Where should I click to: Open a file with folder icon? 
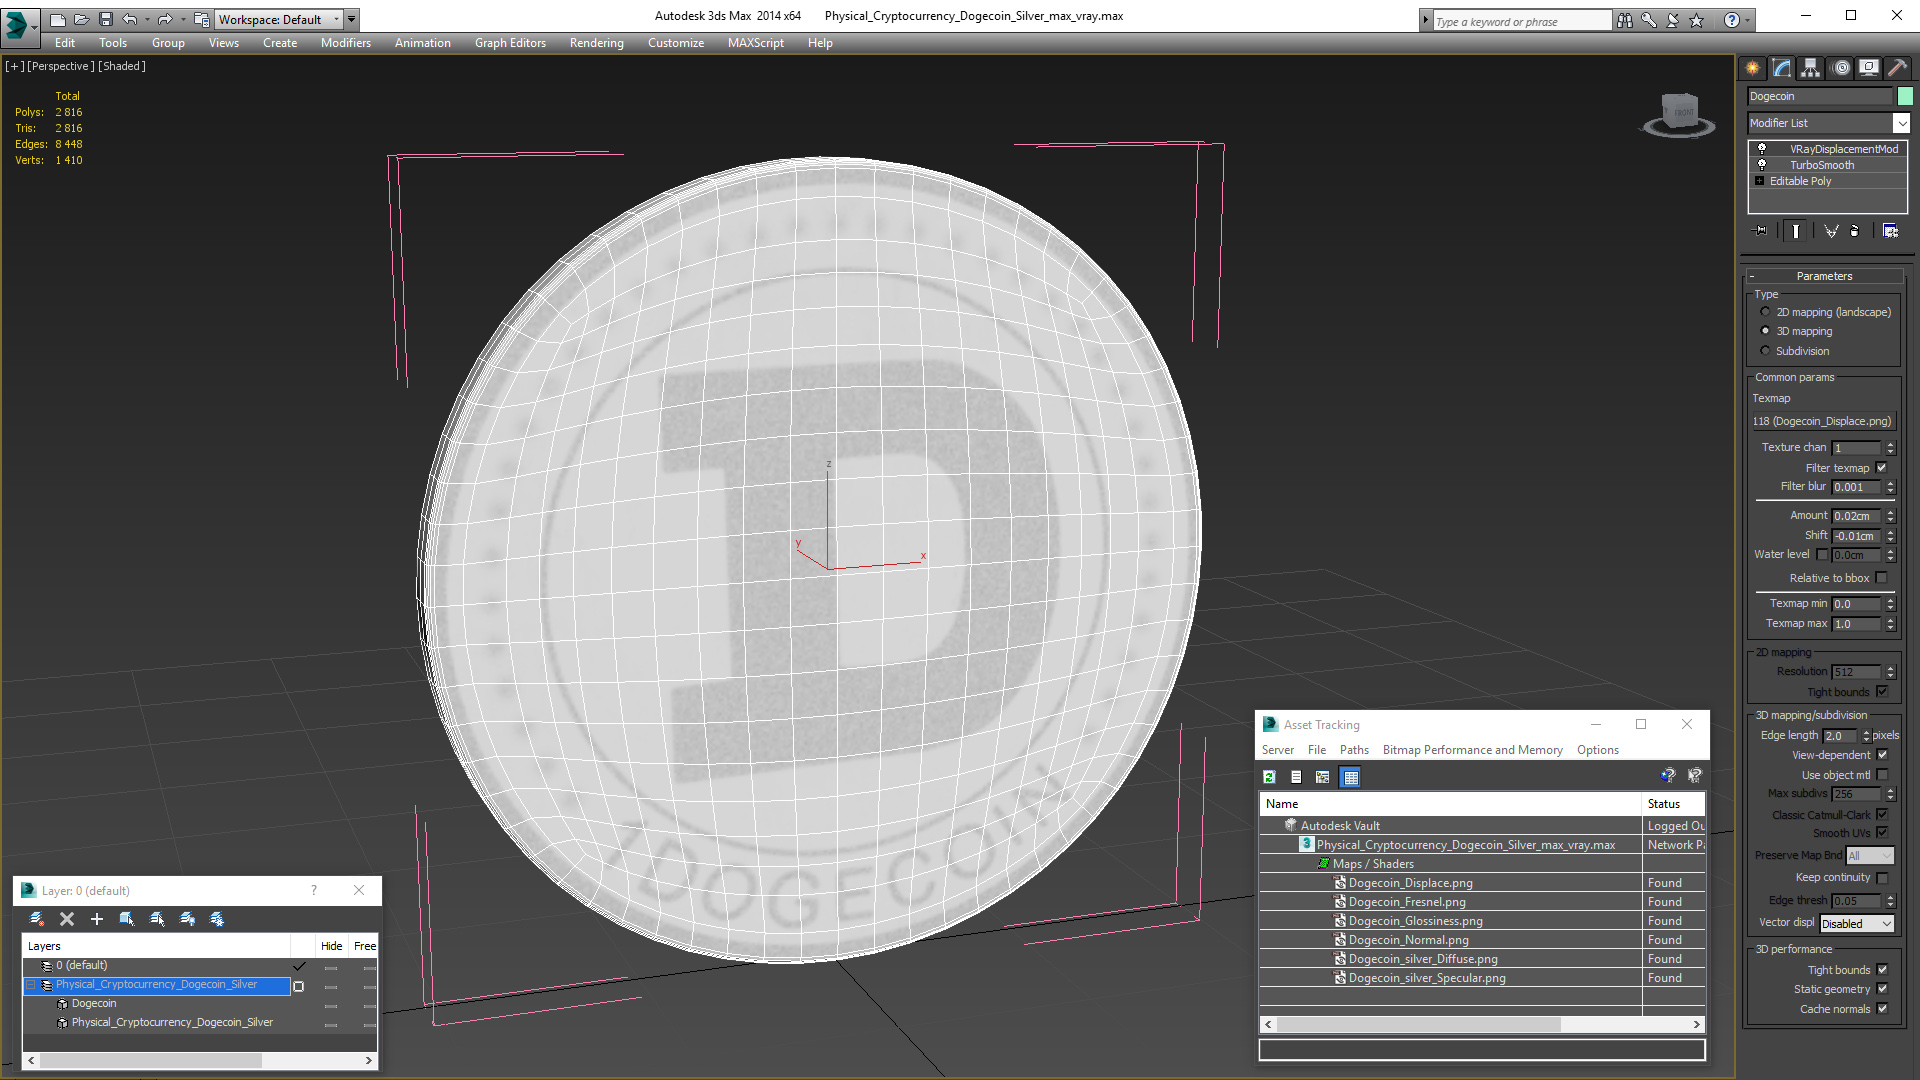click(81, 19)
